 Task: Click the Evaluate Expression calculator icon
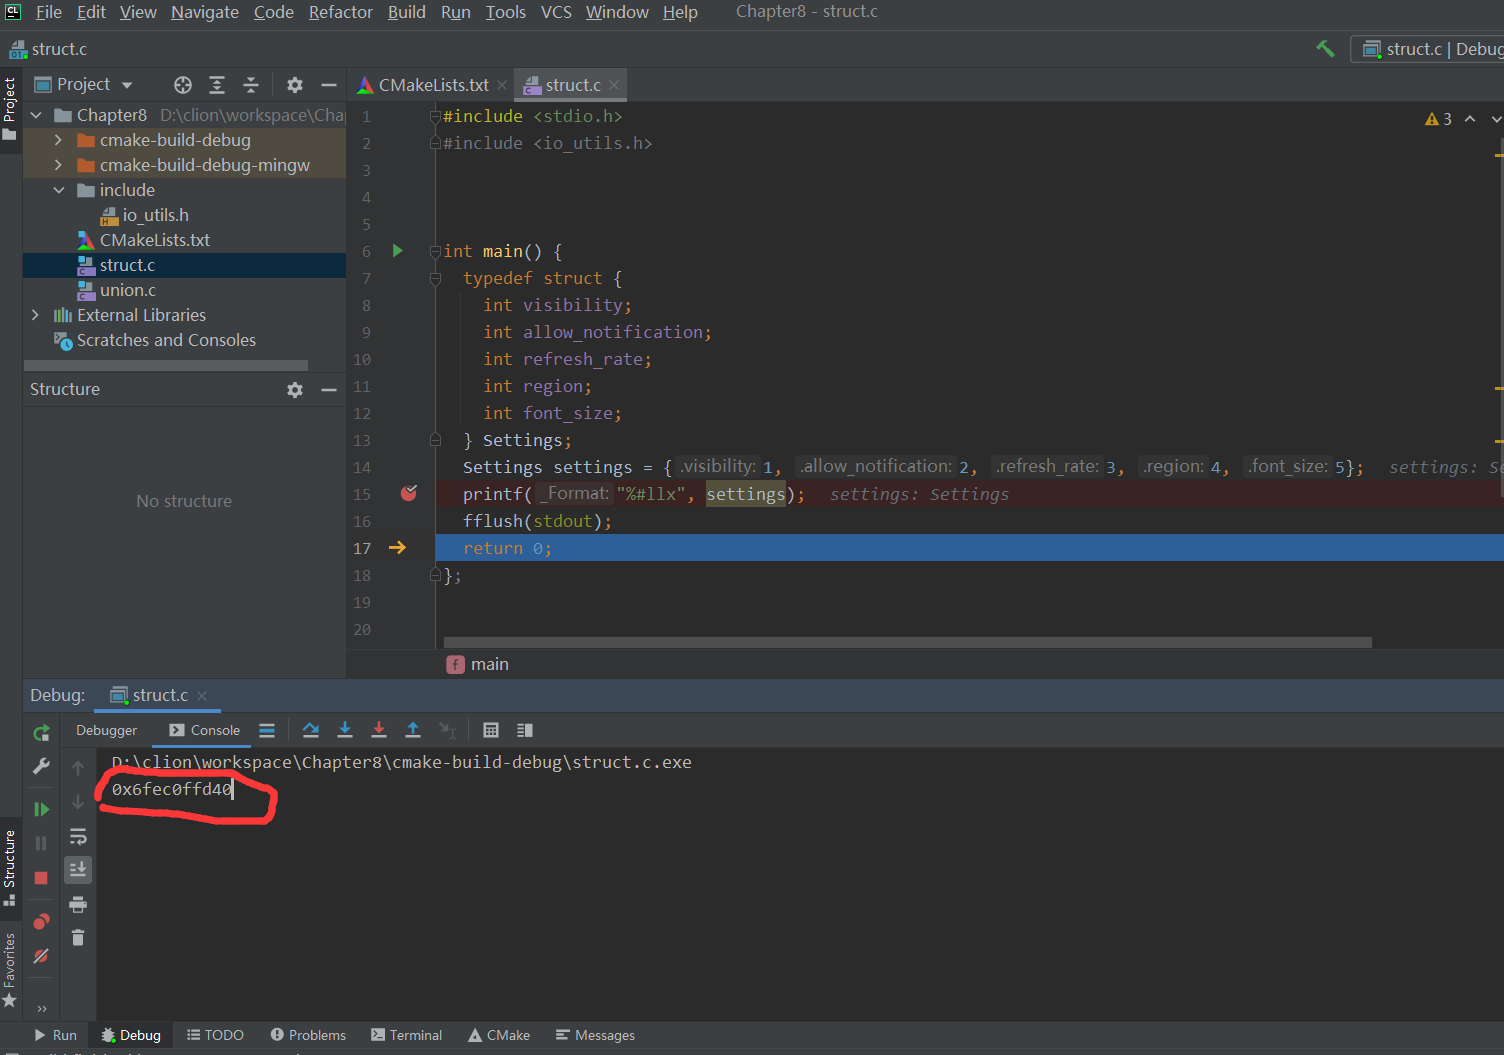[491, 730]
